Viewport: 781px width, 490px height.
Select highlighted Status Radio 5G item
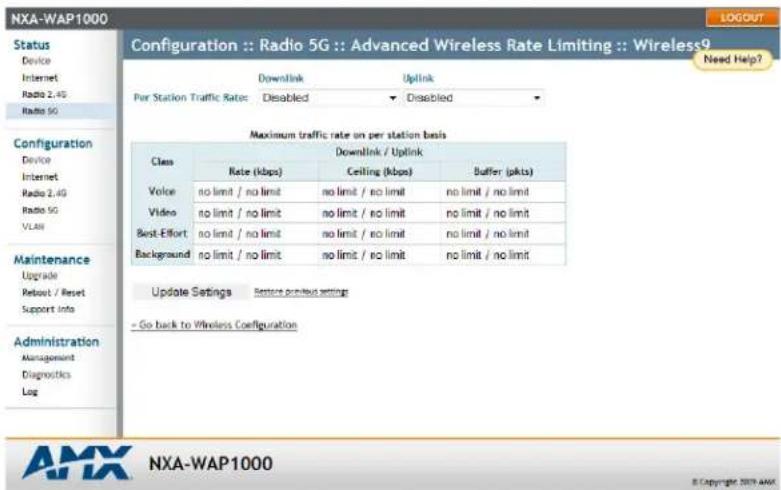(60, 111)
